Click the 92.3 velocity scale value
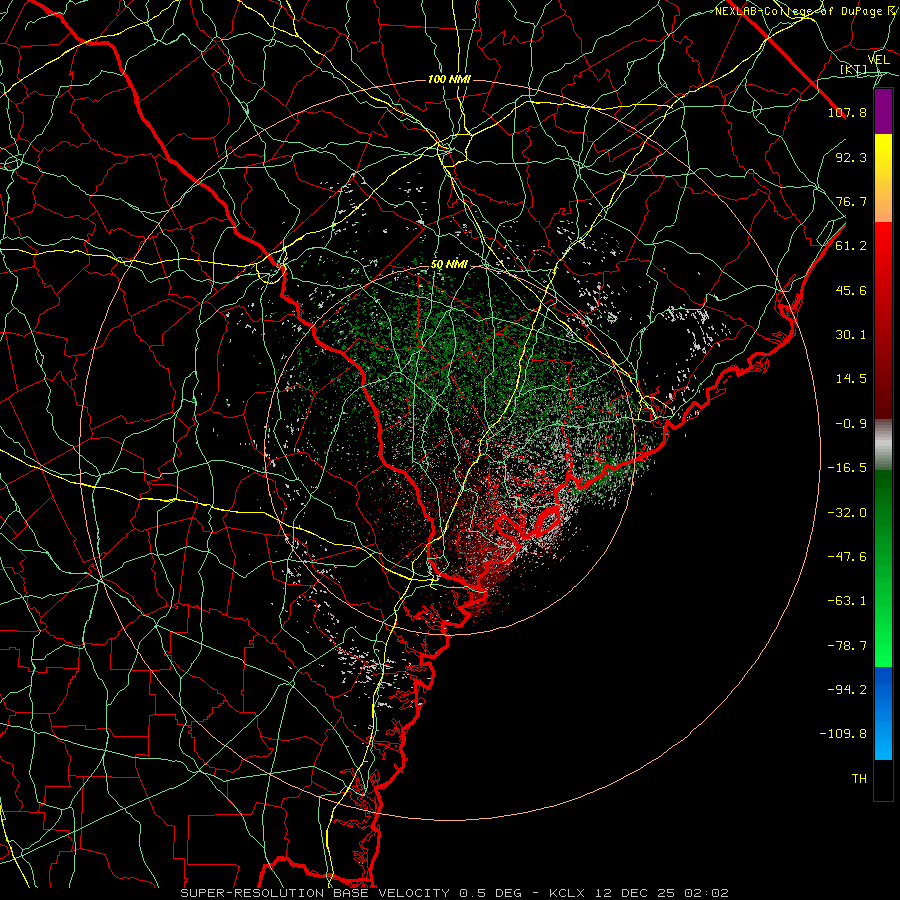The width and height of the screenshot is (900, 900). click(x=851, y=157)
